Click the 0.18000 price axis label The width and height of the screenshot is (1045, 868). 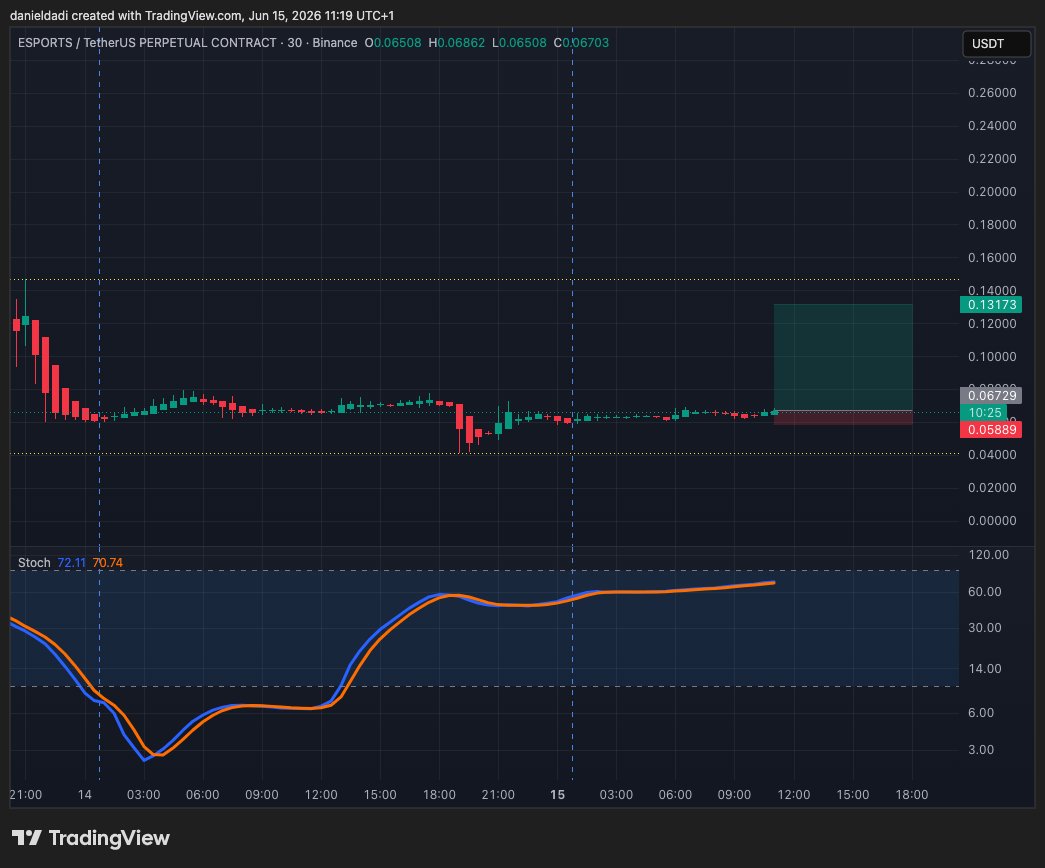point(992,225)
